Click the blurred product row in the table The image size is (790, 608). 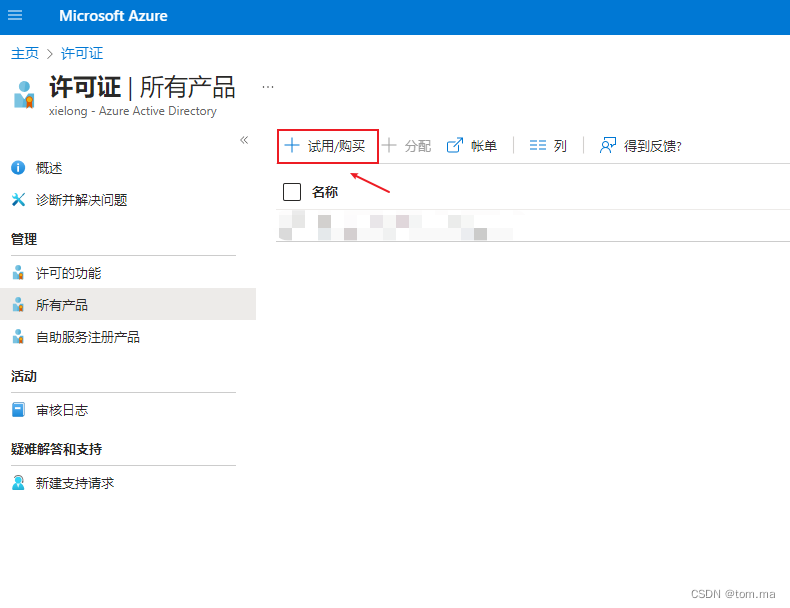[533, 226]
